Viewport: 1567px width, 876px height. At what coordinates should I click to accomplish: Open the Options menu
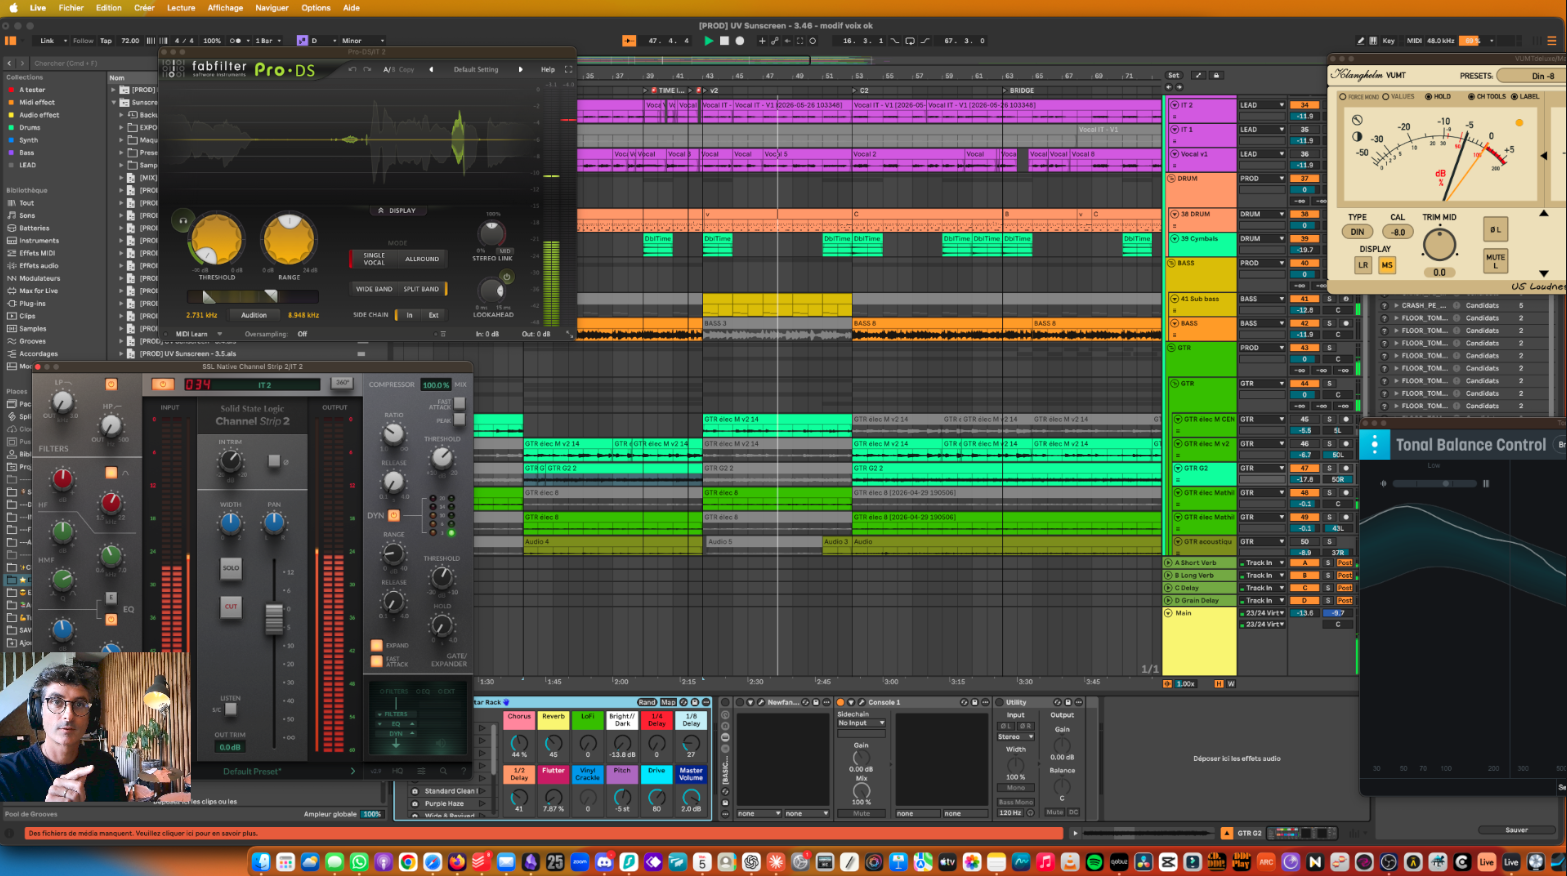click(316, 7)
